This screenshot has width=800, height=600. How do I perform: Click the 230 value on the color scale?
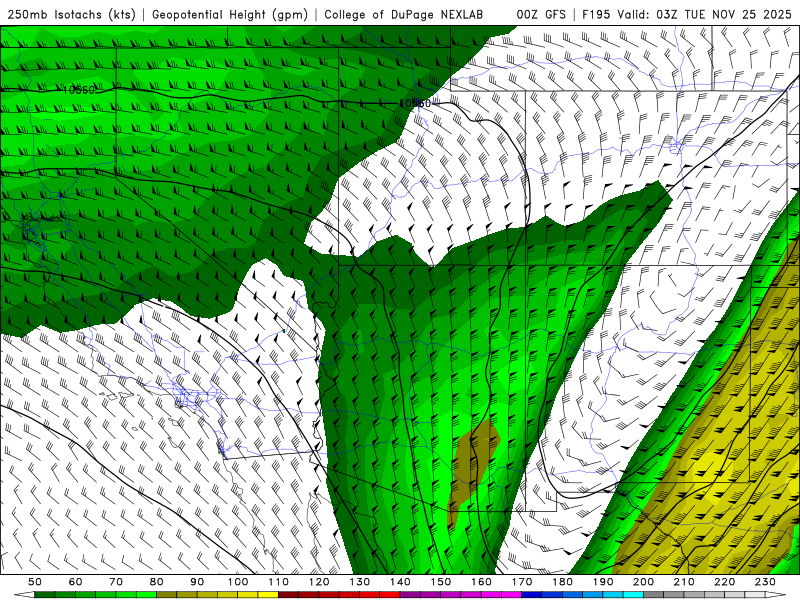tap(765, 582)
